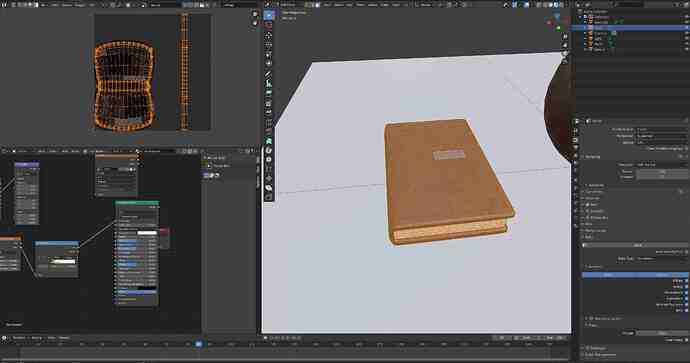The height and width of the screenshot is (363, 690).
Task: Select the Inset Faces tool
Action: 269,113
